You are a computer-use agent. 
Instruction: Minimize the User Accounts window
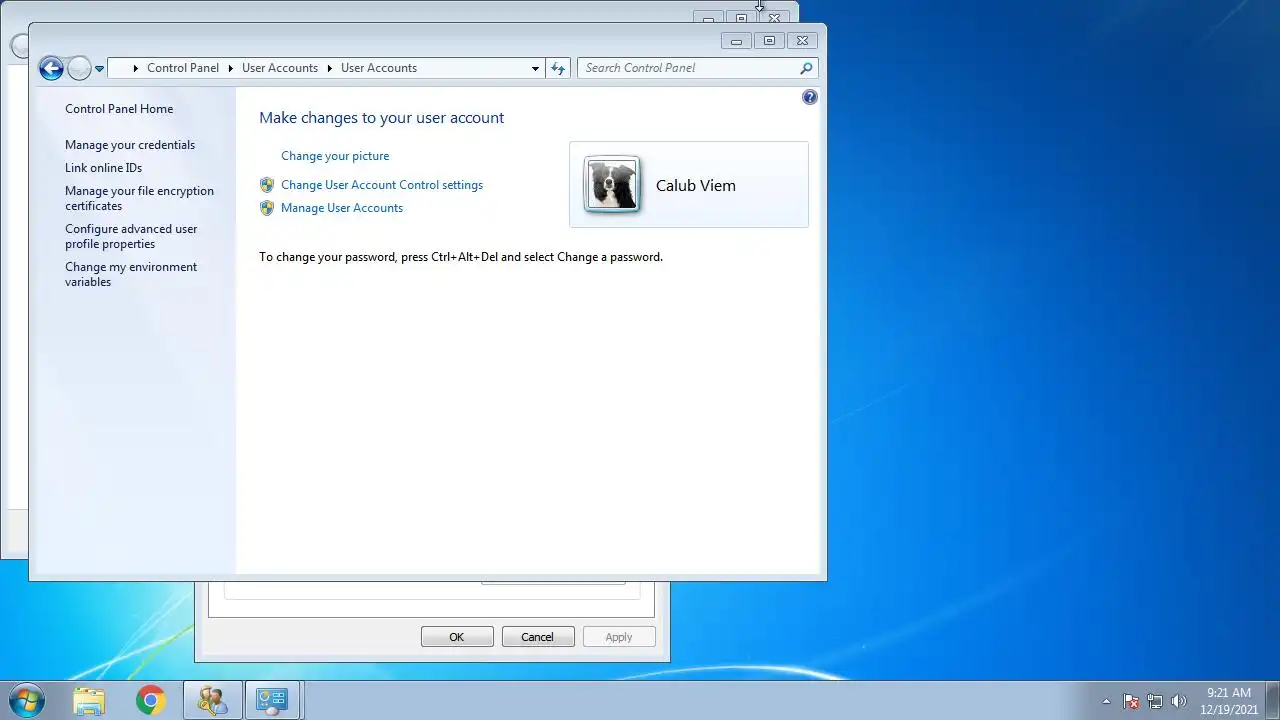click(736, 41)
